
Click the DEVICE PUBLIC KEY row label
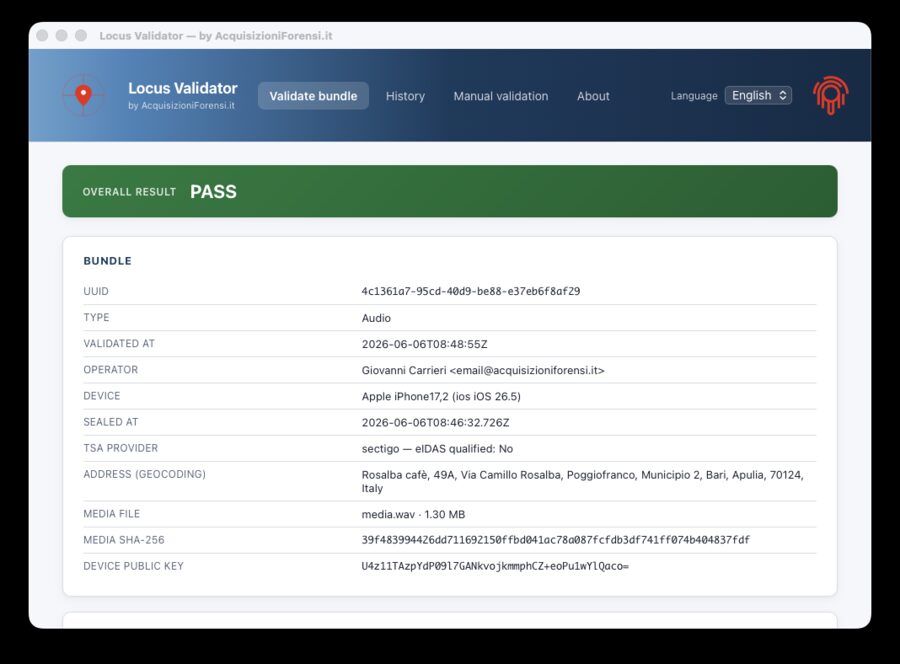click(134, 566)
